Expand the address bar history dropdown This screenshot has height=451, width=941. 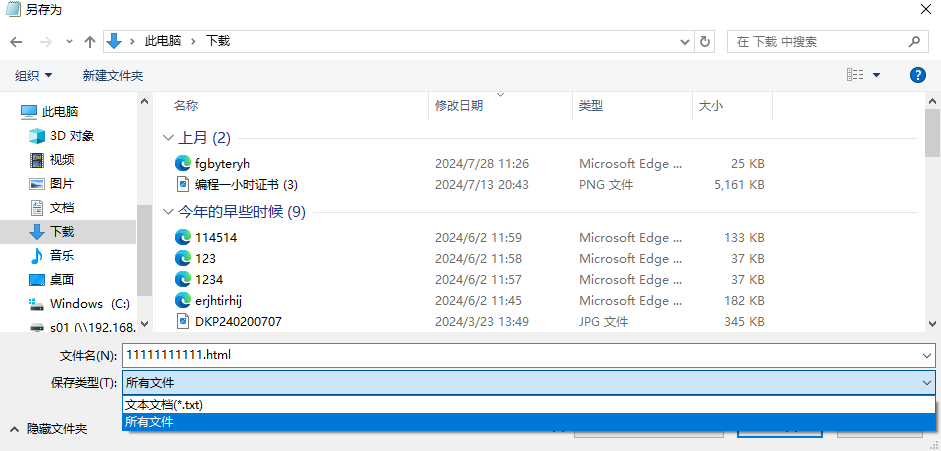685,42
